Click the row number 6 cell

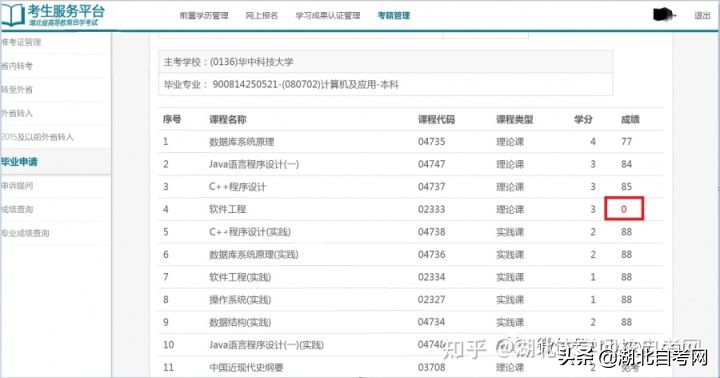coord(166,254)
